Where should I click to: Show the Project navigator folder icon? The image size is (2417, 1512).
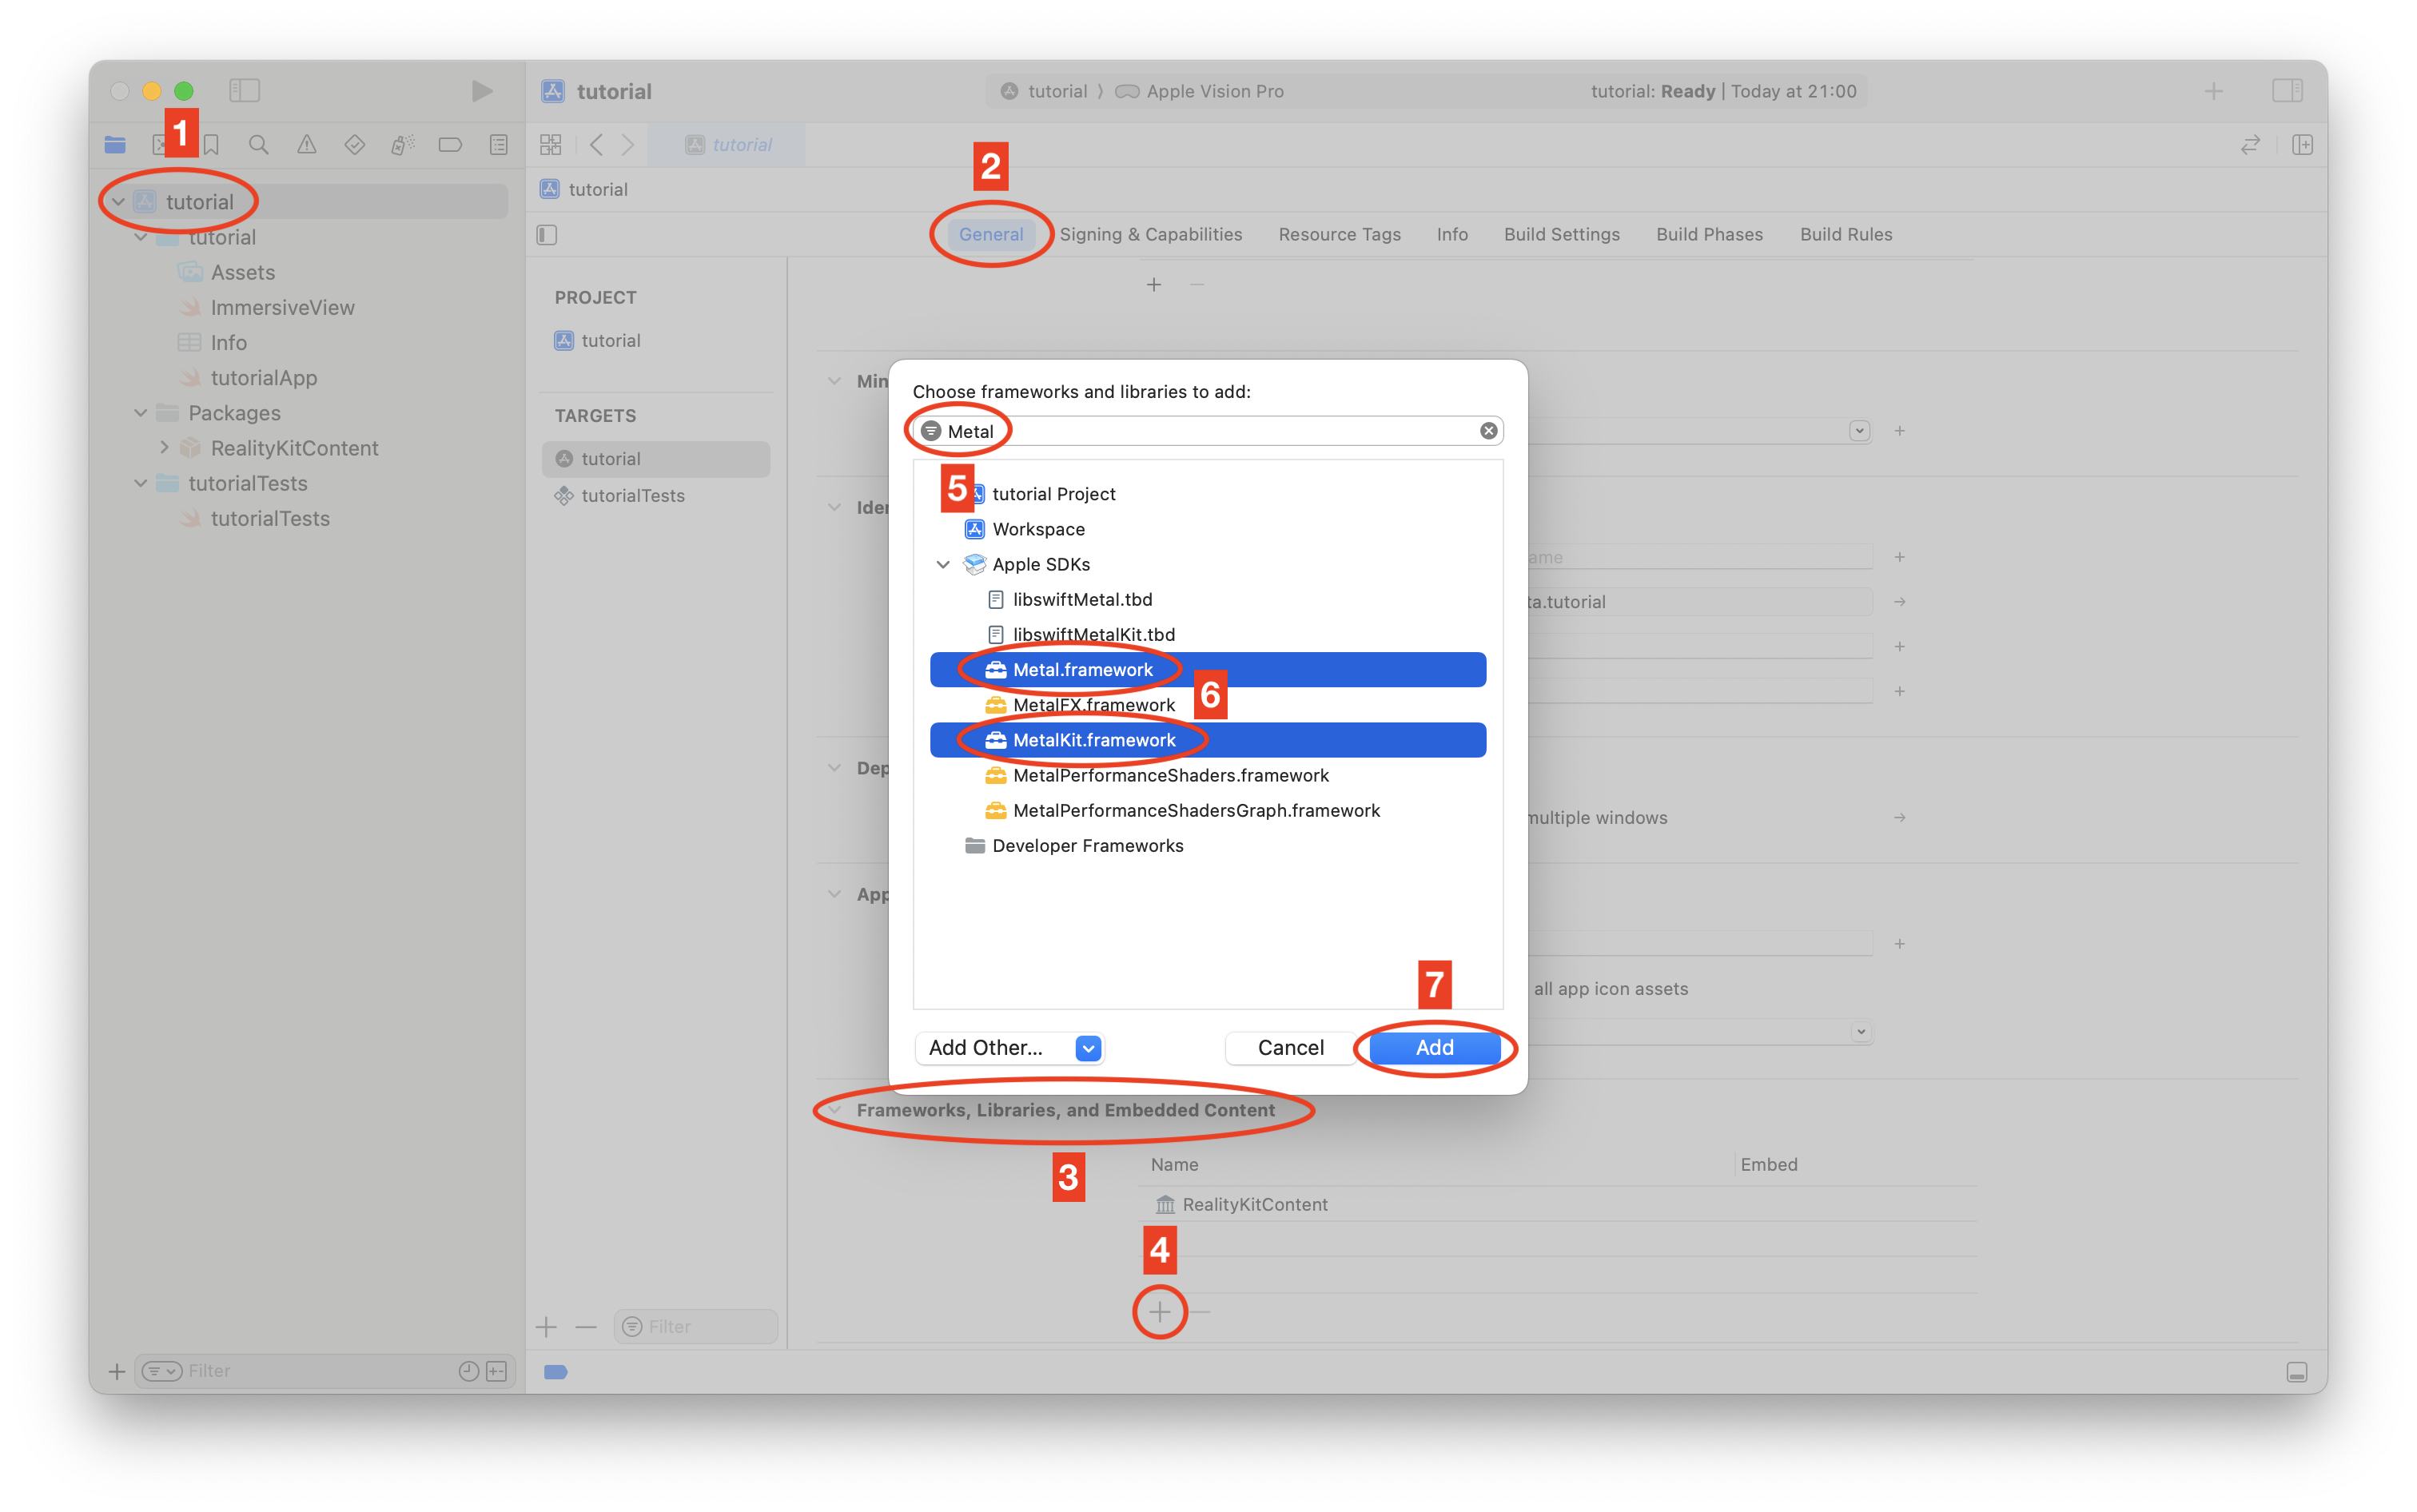[x=115, y=145]
